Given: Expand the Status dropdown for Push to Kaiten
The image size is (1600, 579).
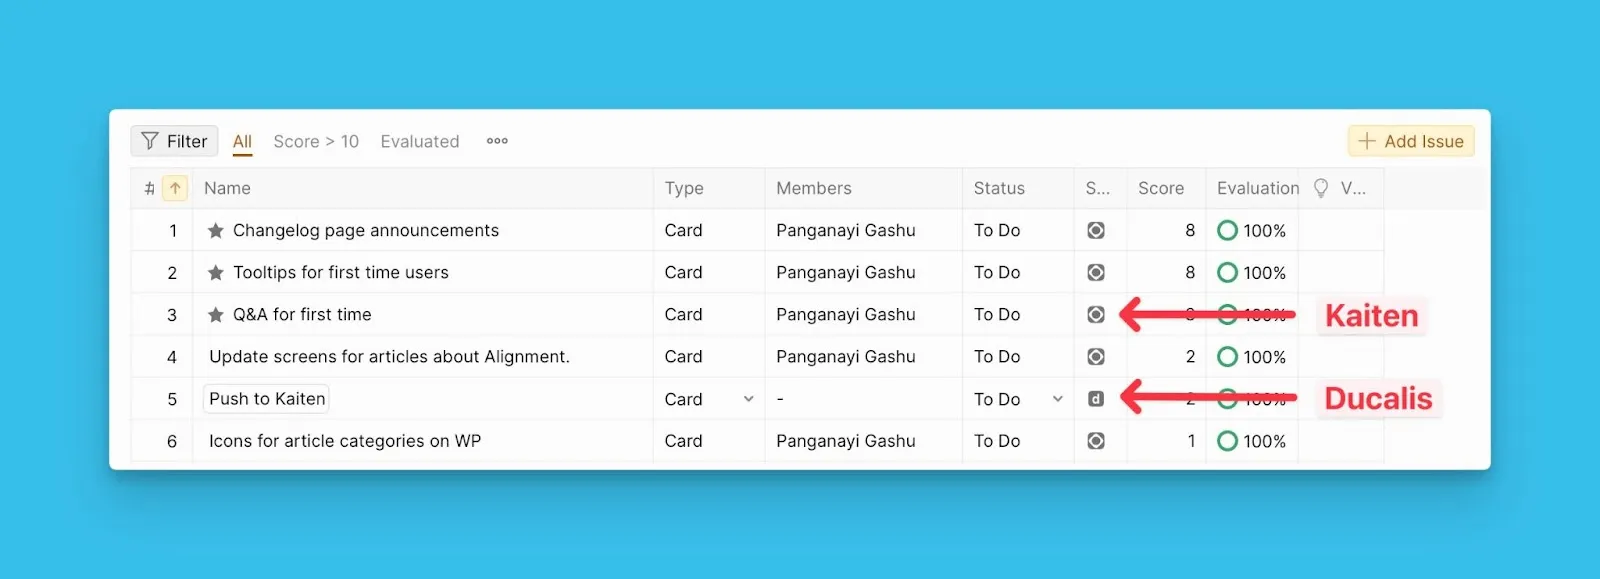Looking at the screenshot, I should (x=1057, y=399).
